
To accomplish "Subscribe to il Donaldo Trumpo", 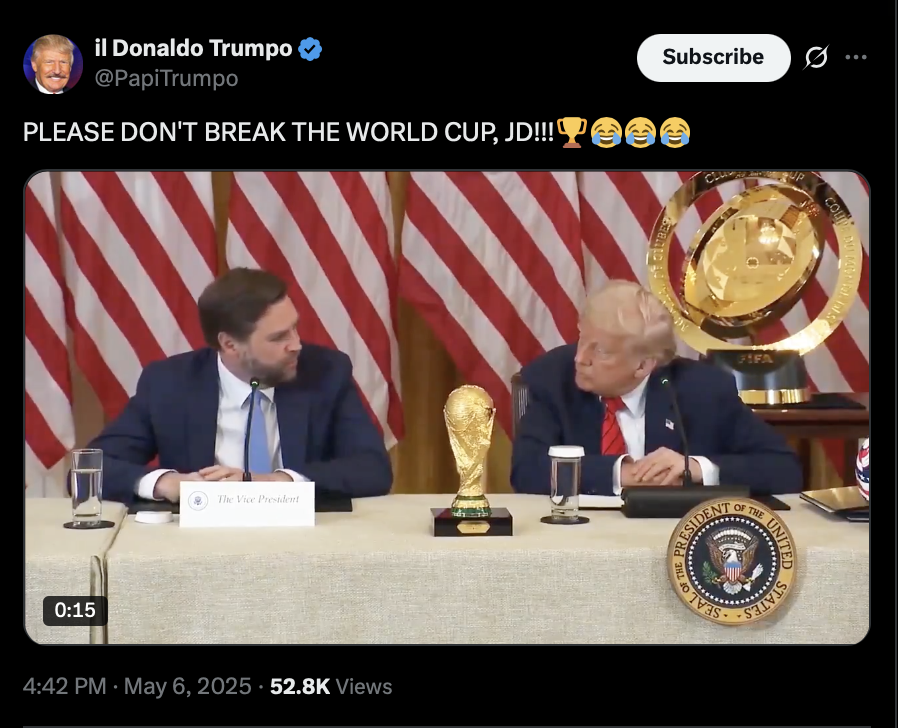I will (713, 57).
